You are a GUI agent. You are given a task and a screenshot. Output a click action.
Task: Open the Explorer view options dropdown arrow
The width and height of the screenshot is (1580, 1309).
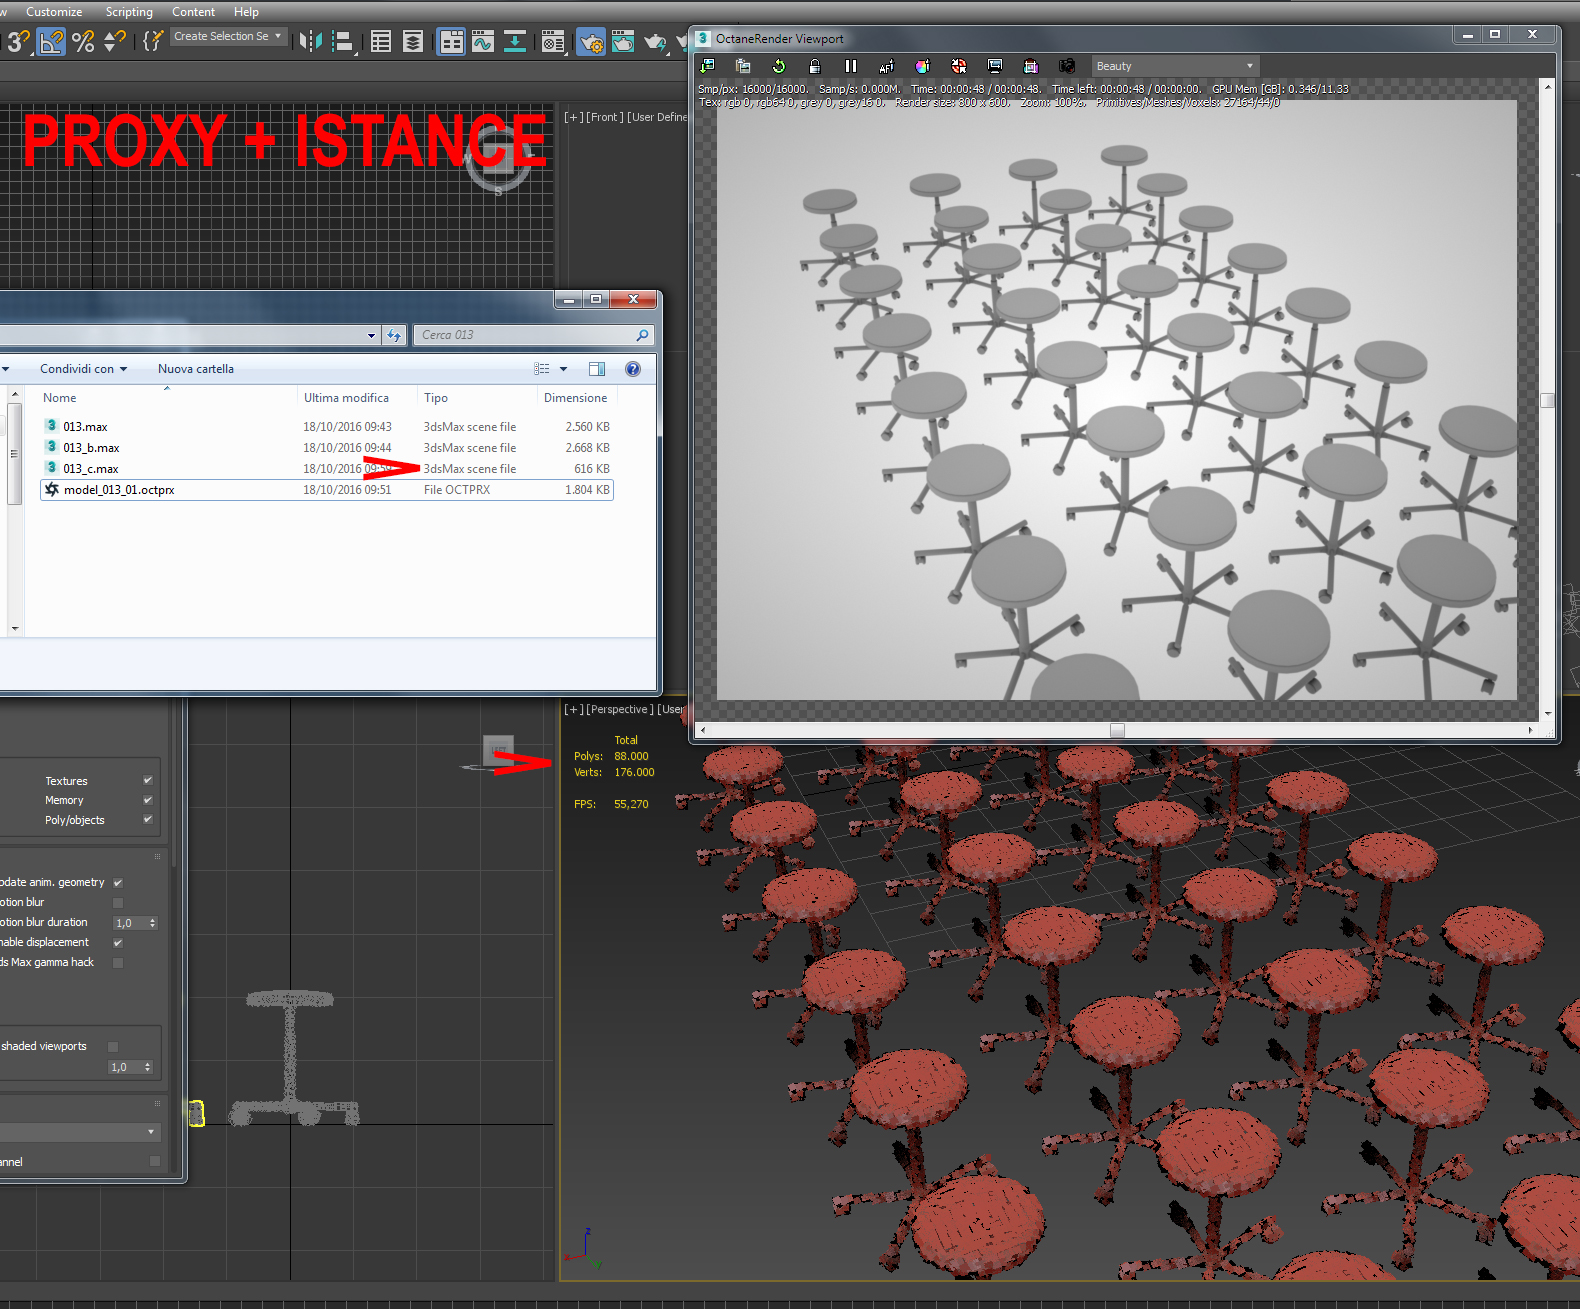click(563, 369)
